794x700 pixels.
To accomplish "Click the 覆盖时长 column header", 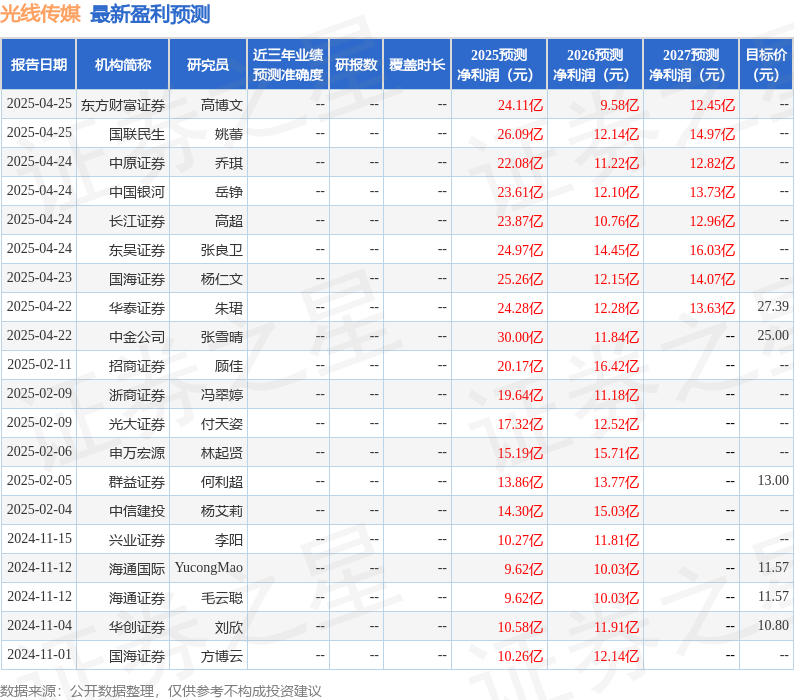I will [x=417, y=65].
